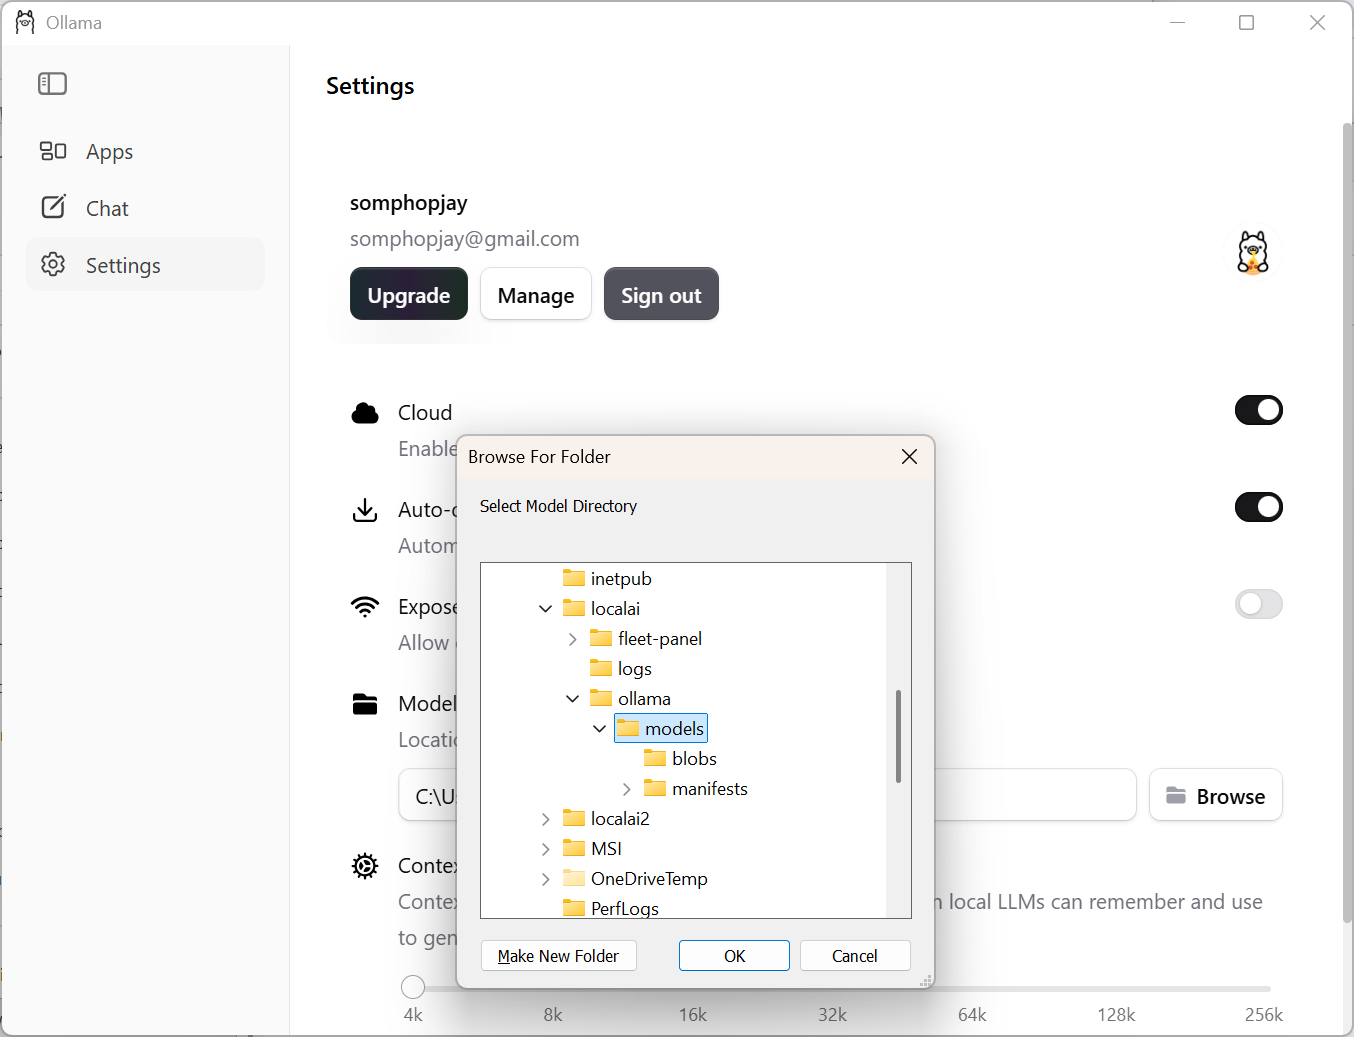Select the localai2 folder icon
Screen dimensions: 1354x1037
coord(574,818)
